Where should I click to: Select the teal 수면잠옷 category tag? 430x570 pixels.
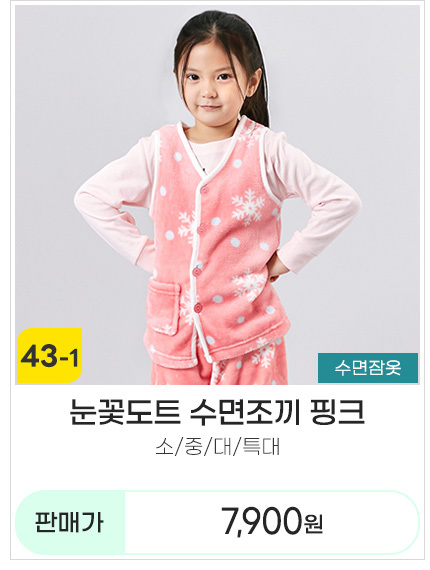367,368
